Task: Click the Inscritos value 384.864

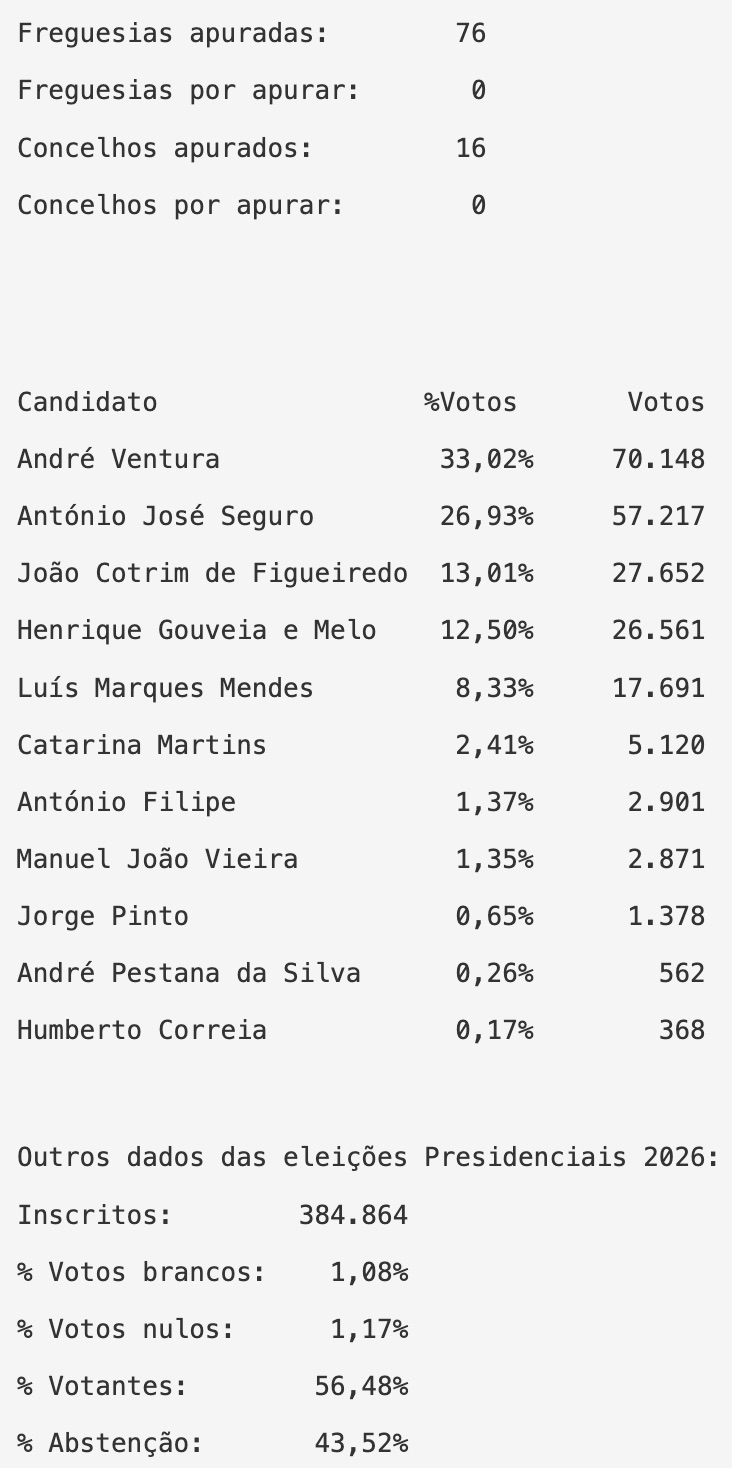Action: click(353, 1215)
